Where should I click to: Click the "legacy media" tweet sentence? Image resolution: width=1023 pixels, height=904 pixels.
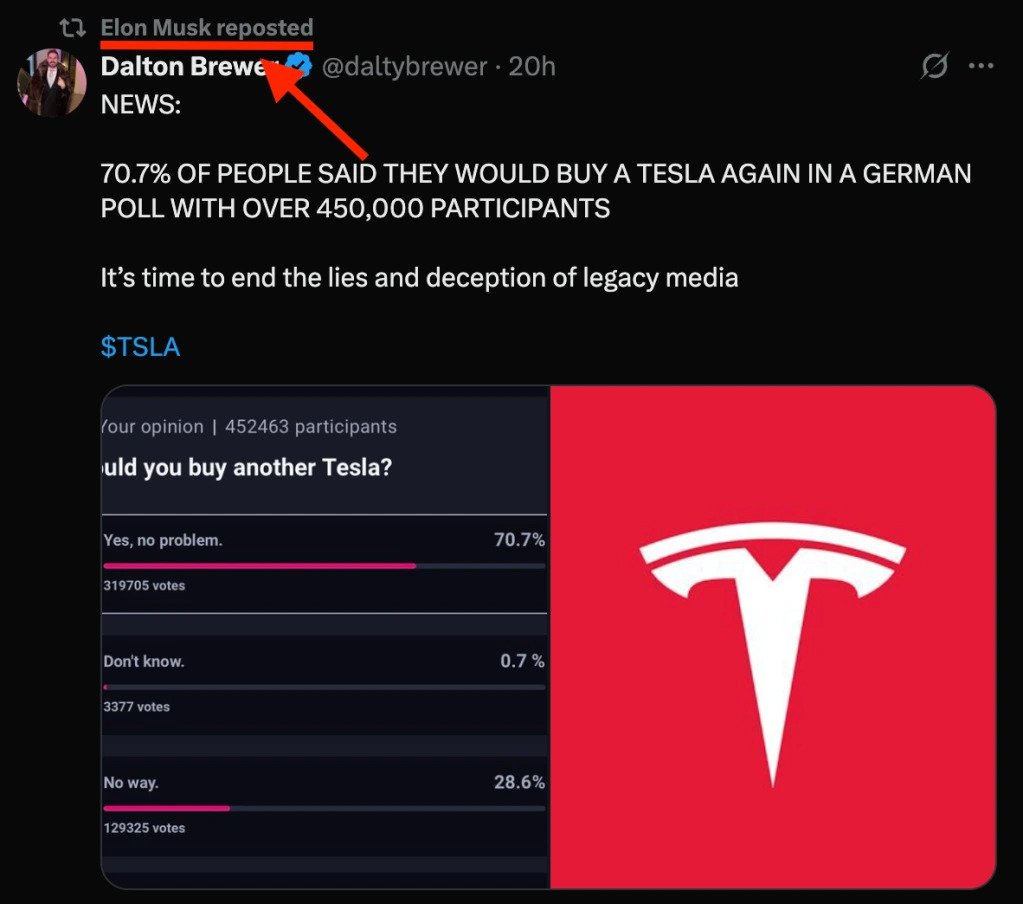tap(419, 277)
